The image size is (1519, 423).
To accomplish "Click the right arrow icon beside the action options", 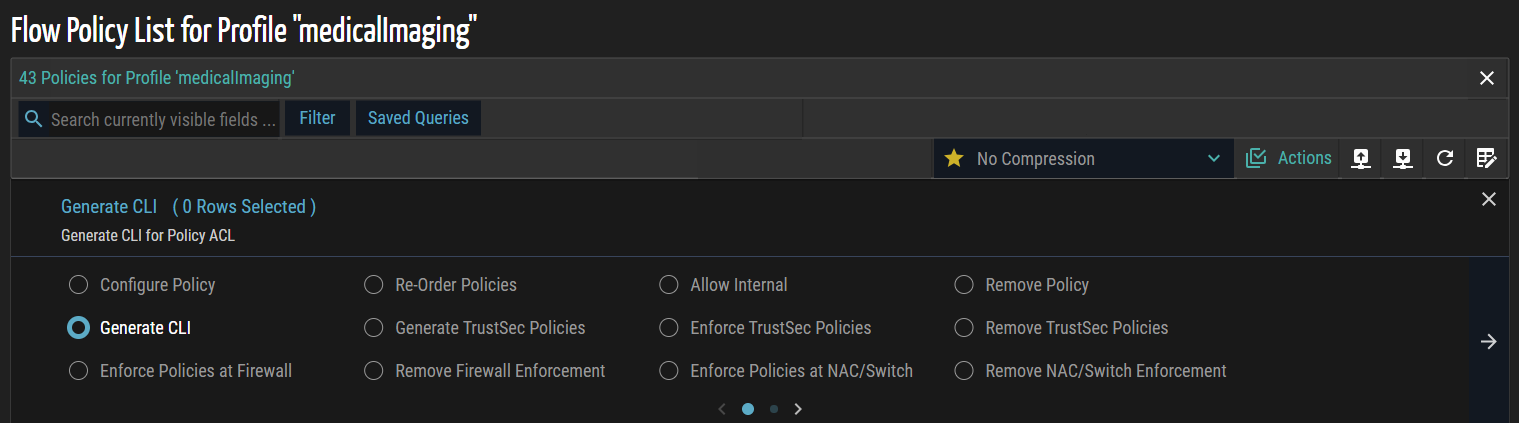I will [x=1488, y=342].
